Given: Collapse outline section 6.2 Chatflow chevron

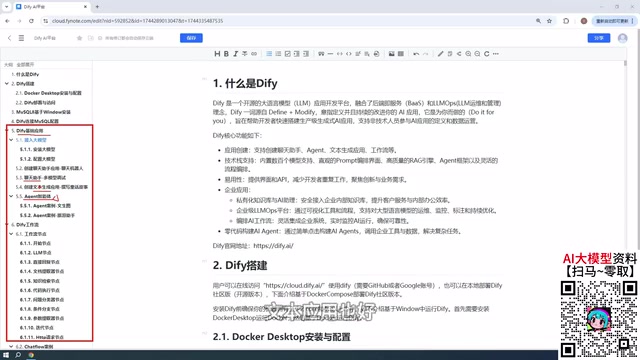Looking at the screenshot, I should coord(11,347).
